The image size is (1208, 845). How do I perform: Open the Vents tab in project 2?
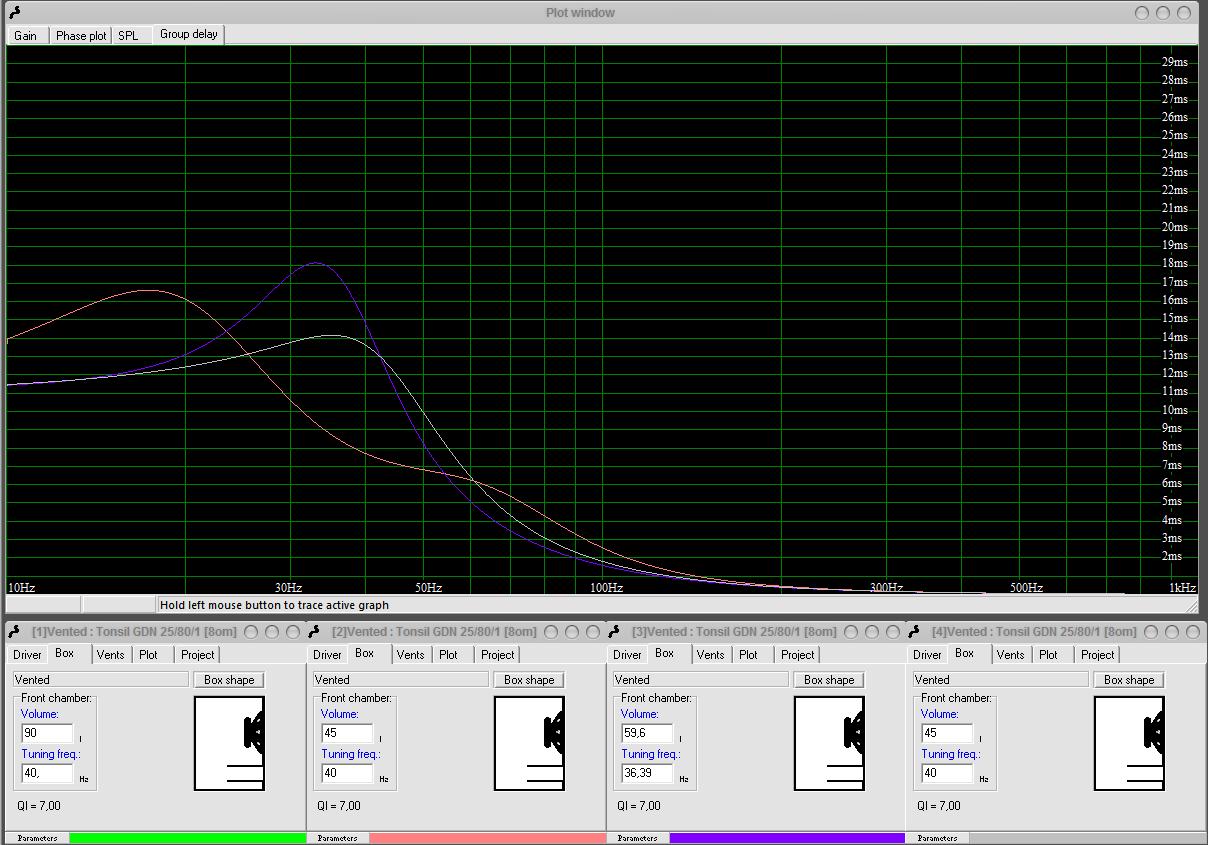click(x=410, y=655)
